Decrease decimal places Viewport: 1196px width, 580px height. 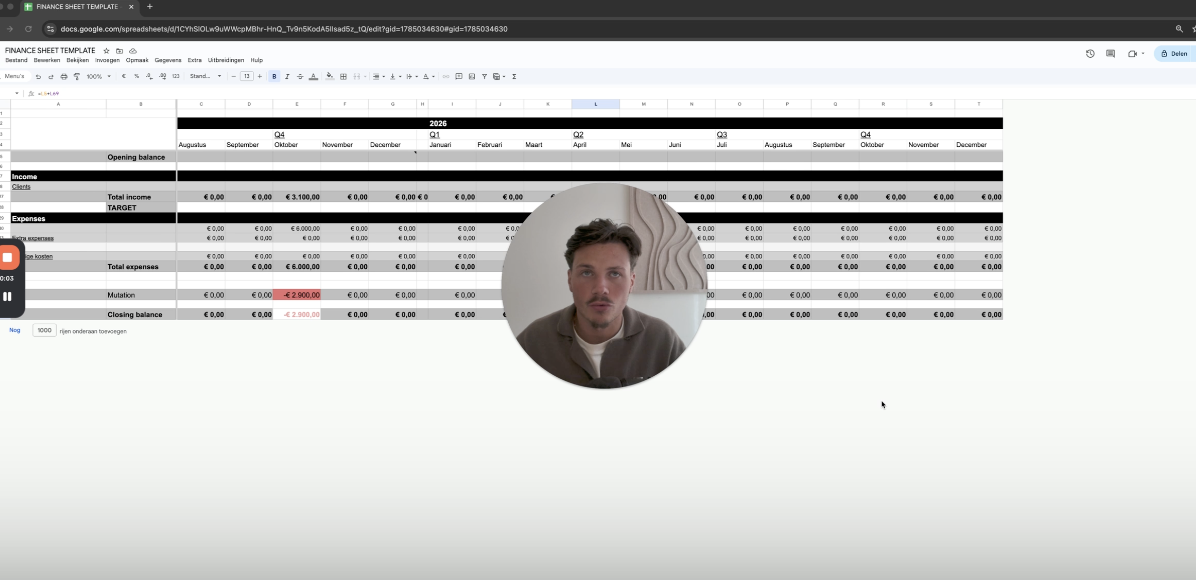(x=149, y=76)
